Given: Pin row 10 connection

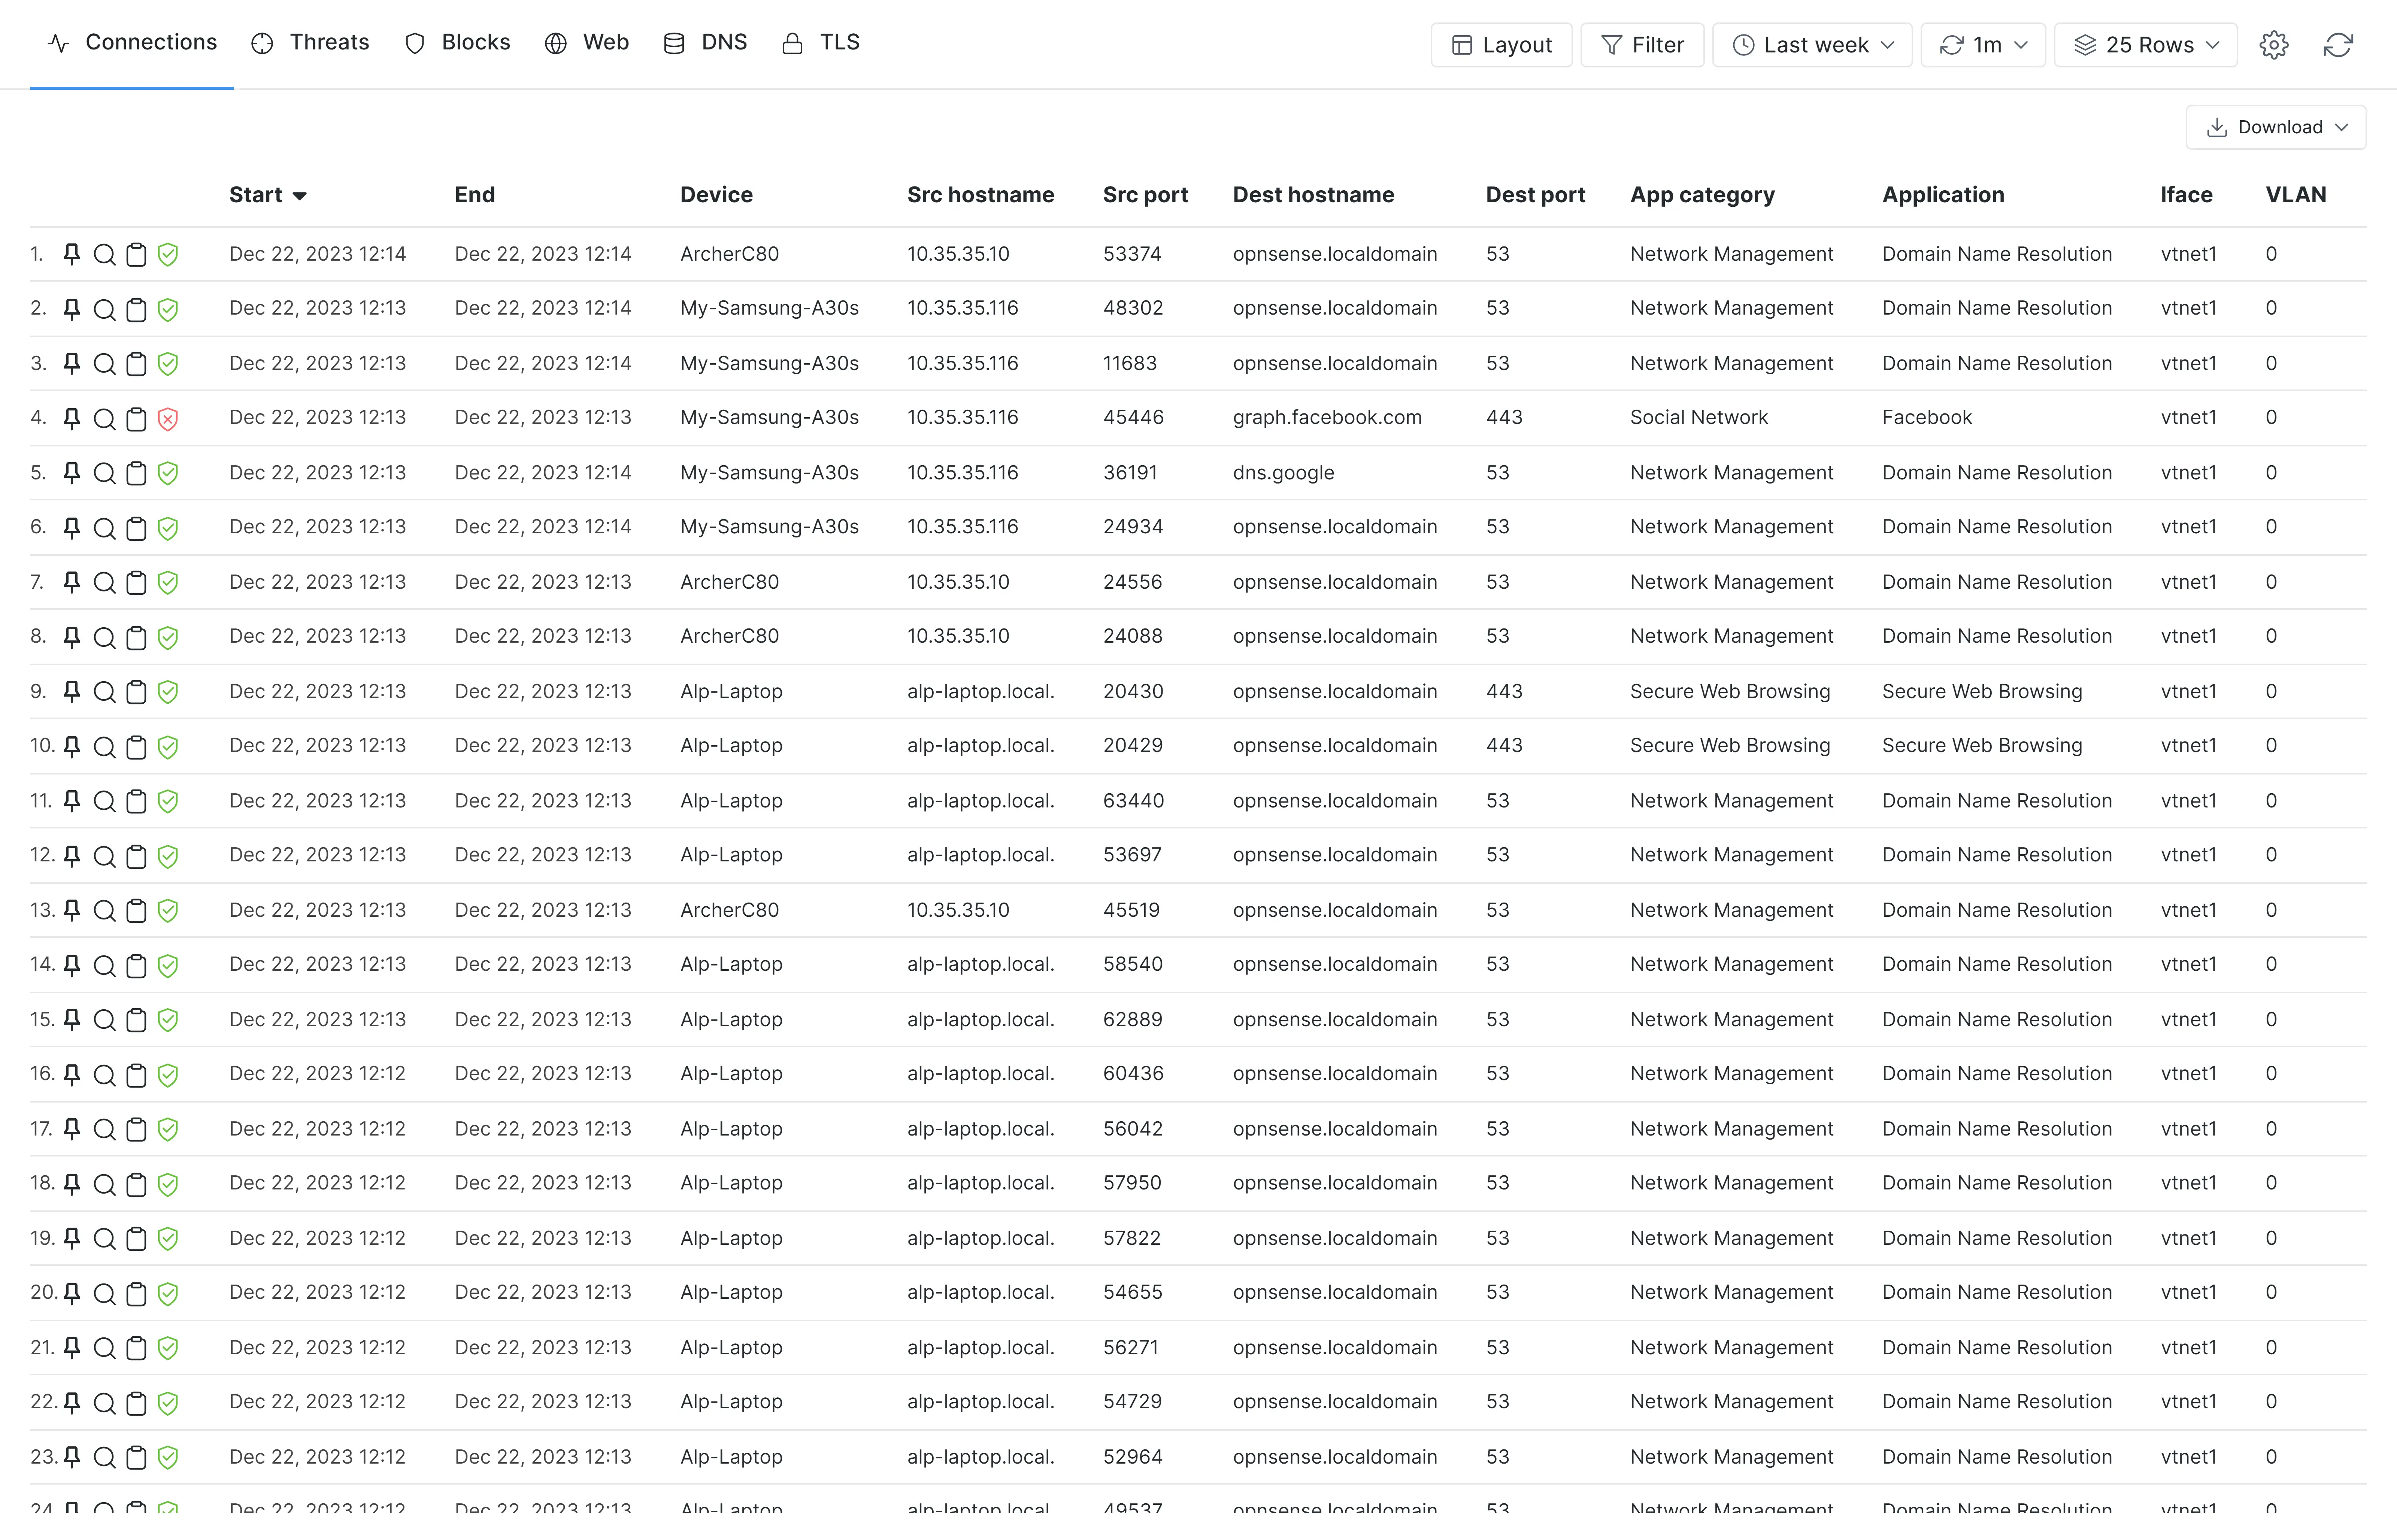Looking at the screenshot, I should 72,747.
